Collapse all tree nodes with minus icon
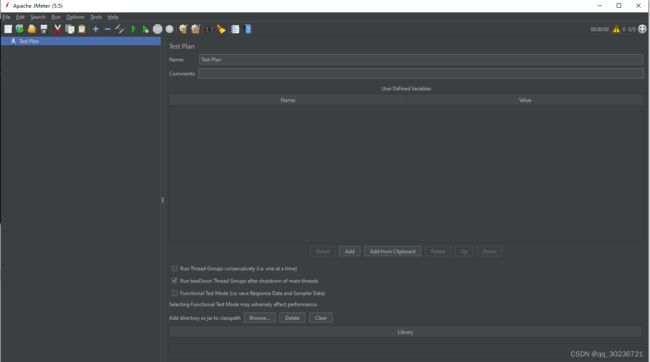 (108, 29)
